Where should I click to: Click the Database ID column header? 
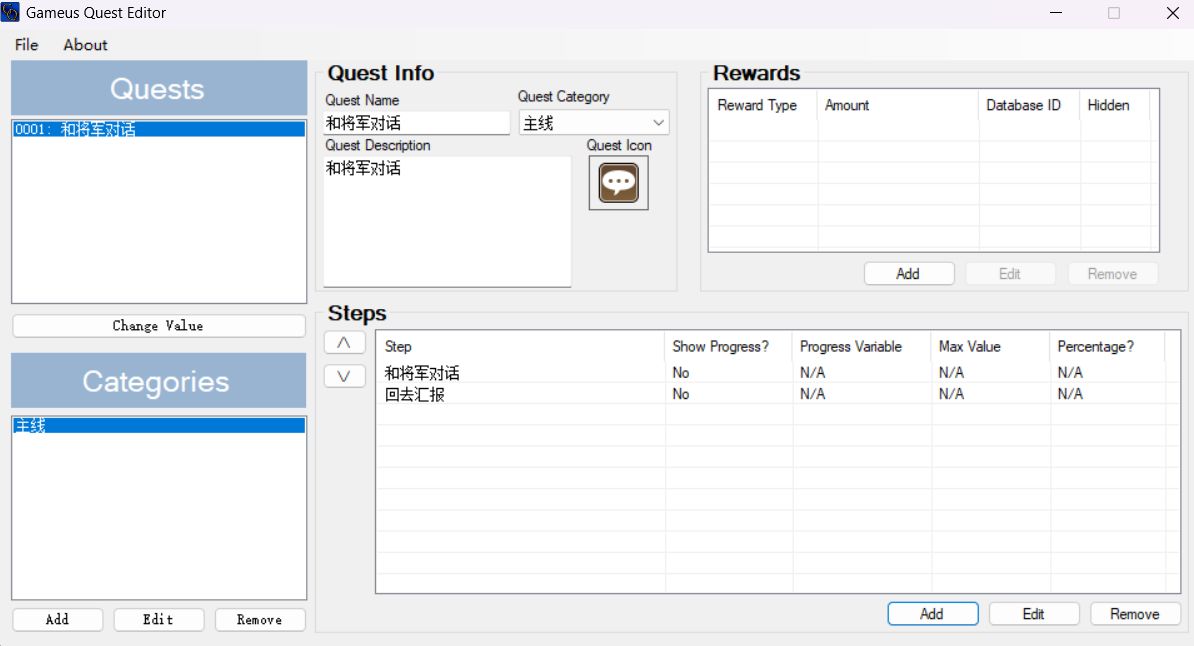coord(1029,105)
